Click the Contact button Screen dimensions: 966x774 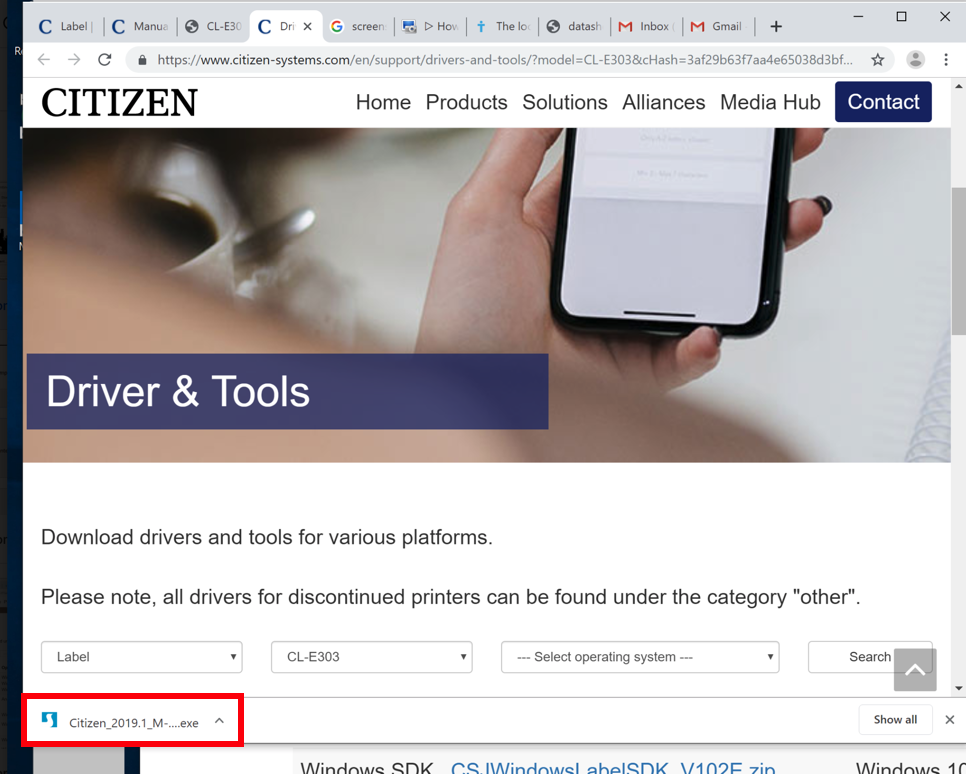[883, 102]
